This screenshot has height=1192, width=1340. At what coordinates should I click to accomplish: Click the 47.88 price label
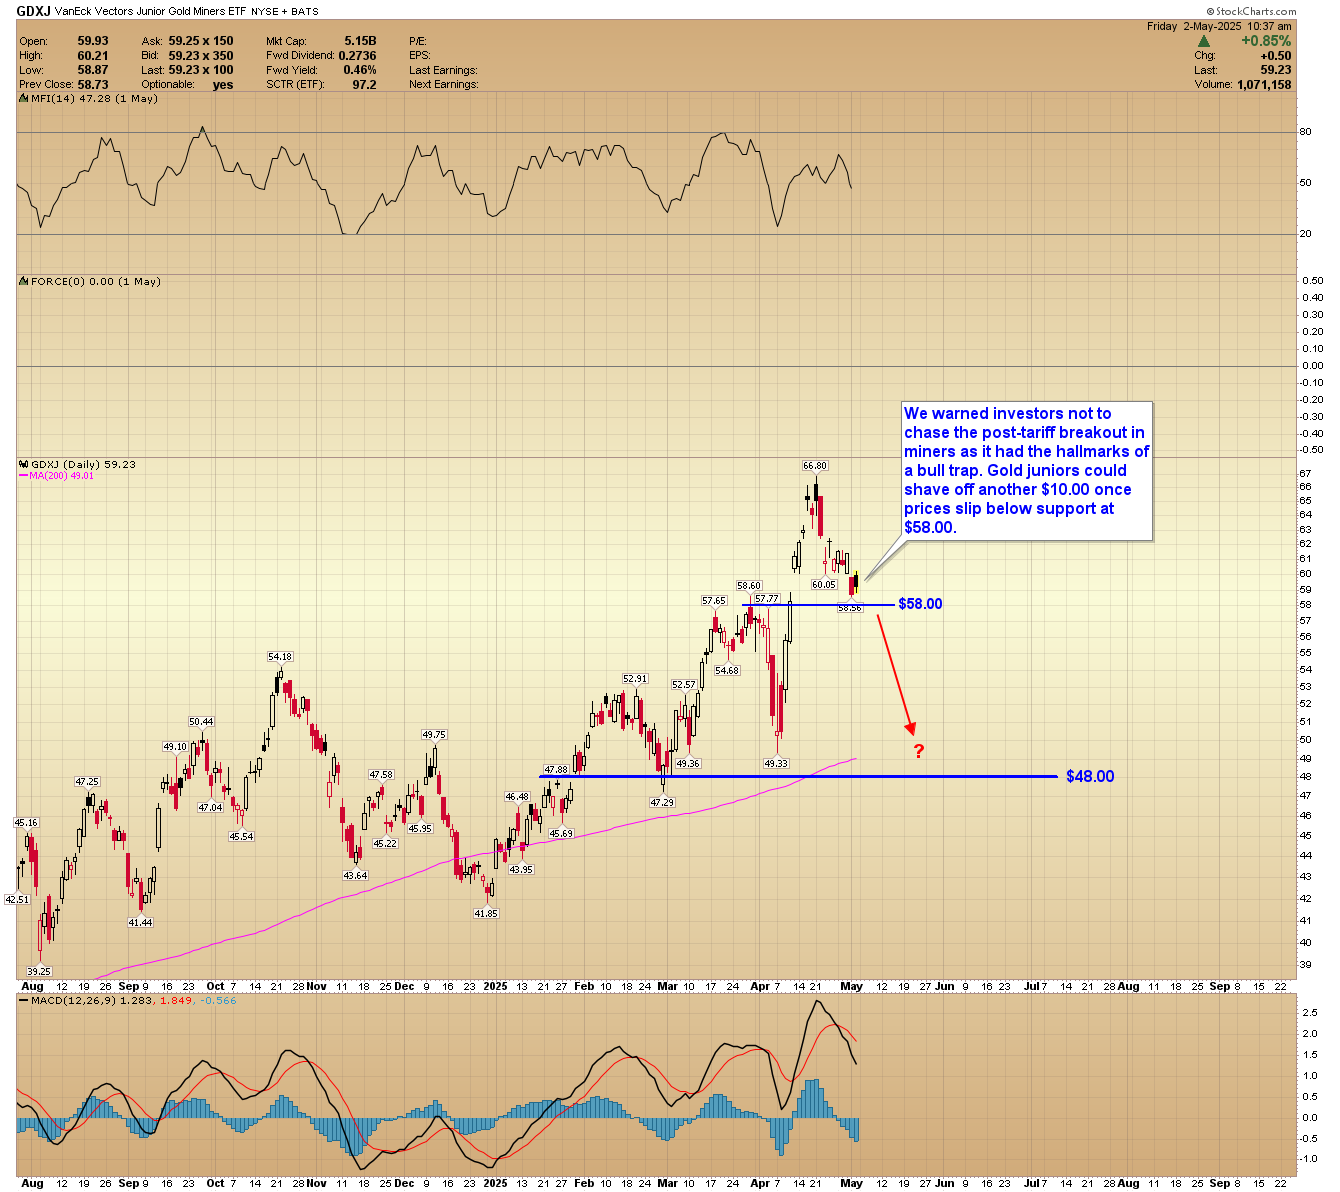coord(556,769)
